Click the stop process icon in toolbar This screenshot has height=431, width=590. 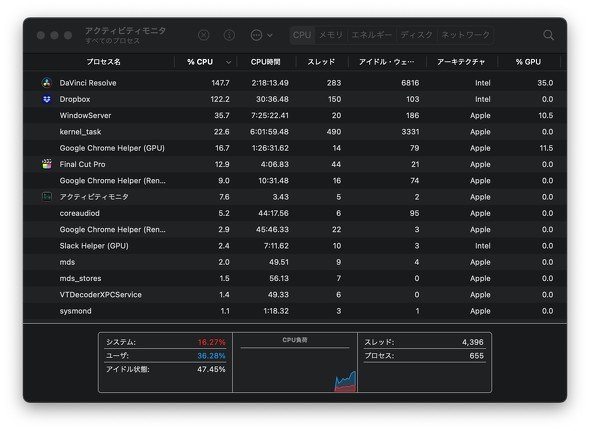204,35
